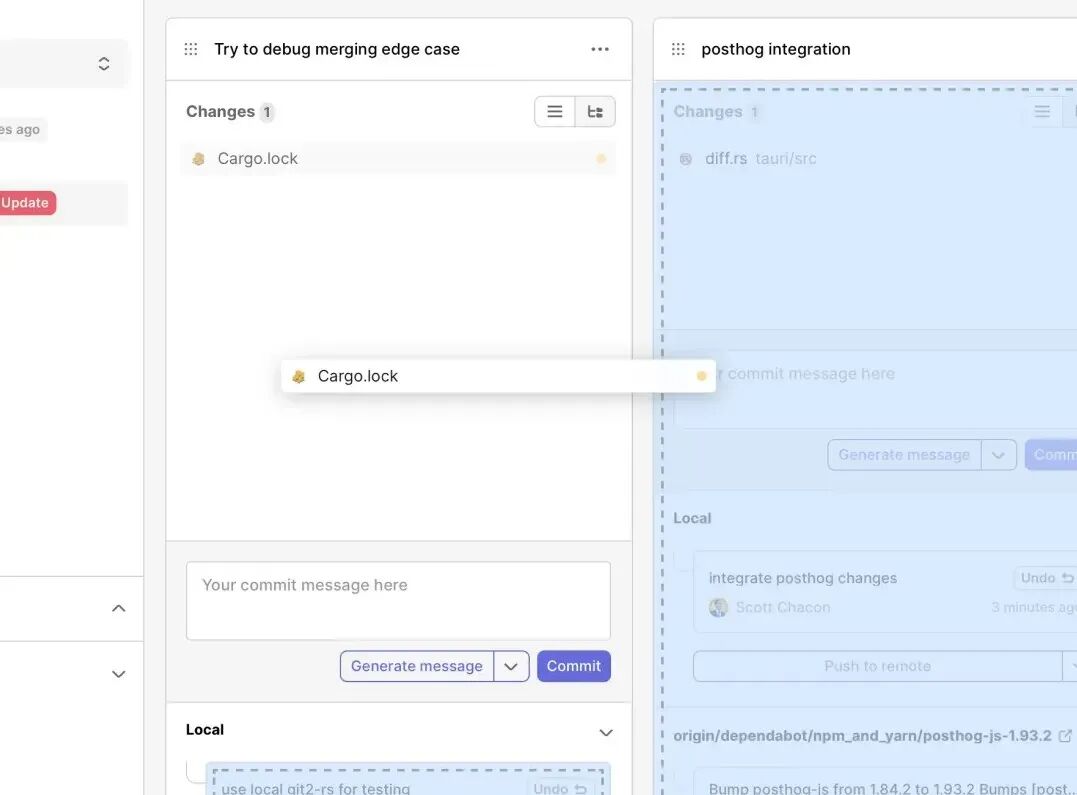The width and height of the screenshot is (1077, 795).
Task: Select the Cargo.lock file in Changes
Action: (398, 159)
